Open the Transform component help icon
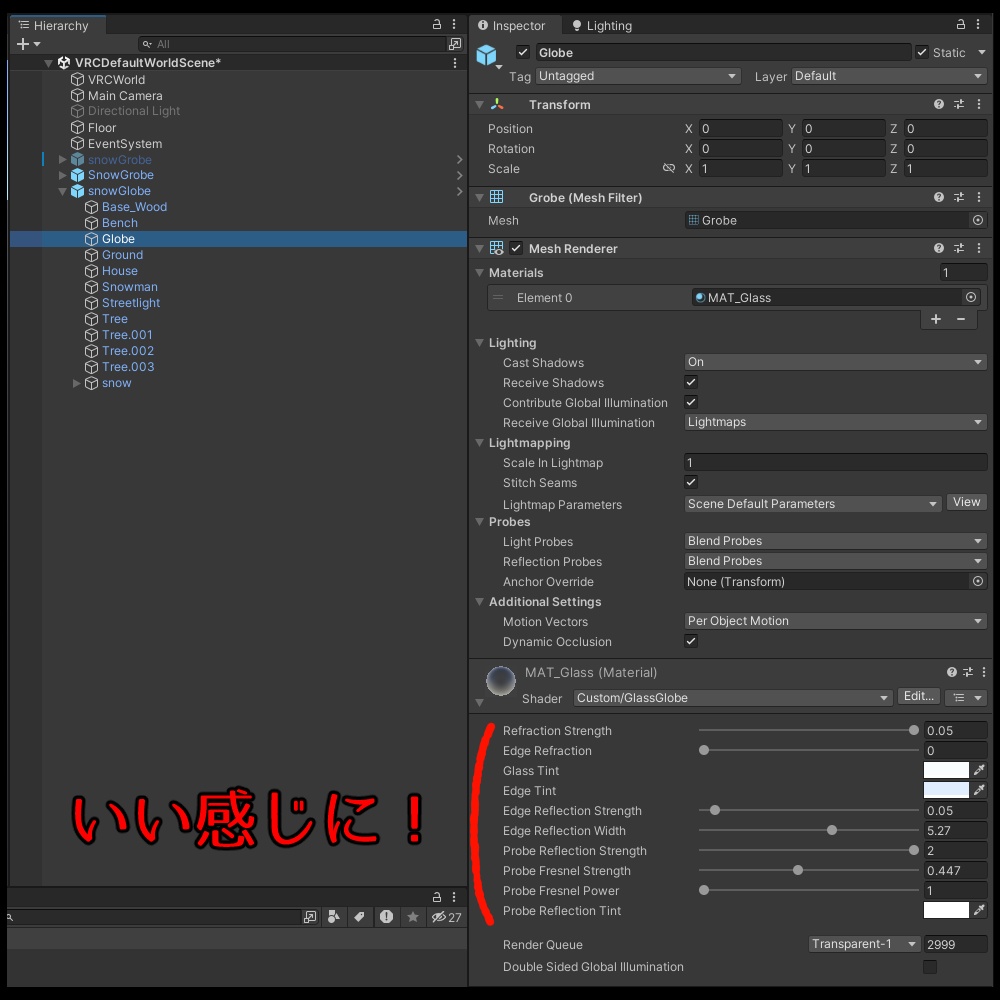 (939, 104)
